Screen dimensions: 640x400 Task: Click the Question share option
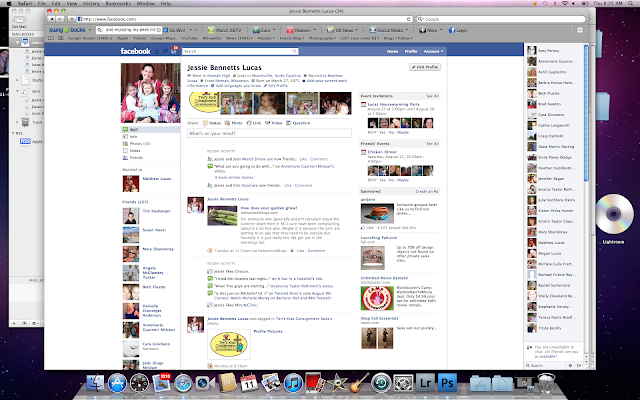click(x=298, y=123)
